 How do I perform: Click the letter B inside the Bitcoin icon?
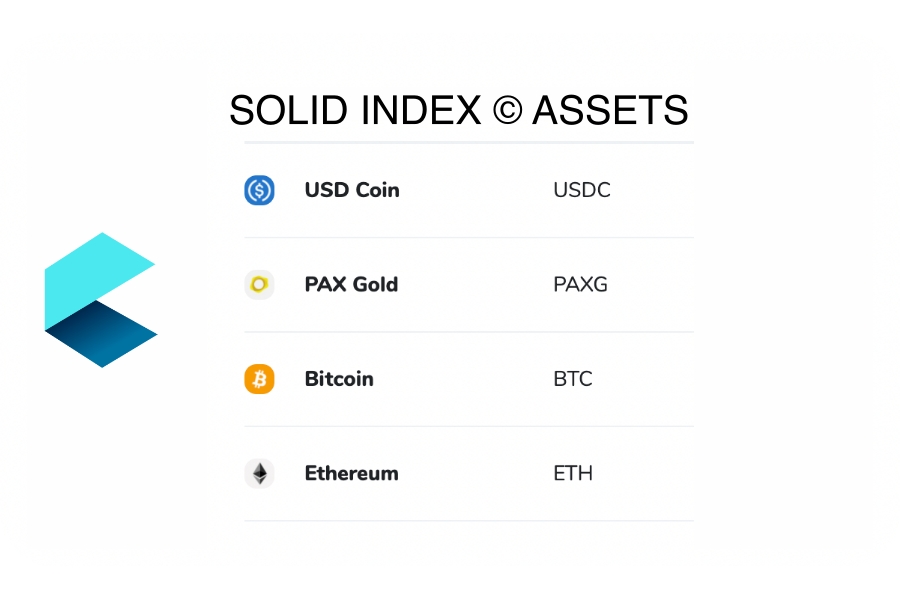click(259, 379)
